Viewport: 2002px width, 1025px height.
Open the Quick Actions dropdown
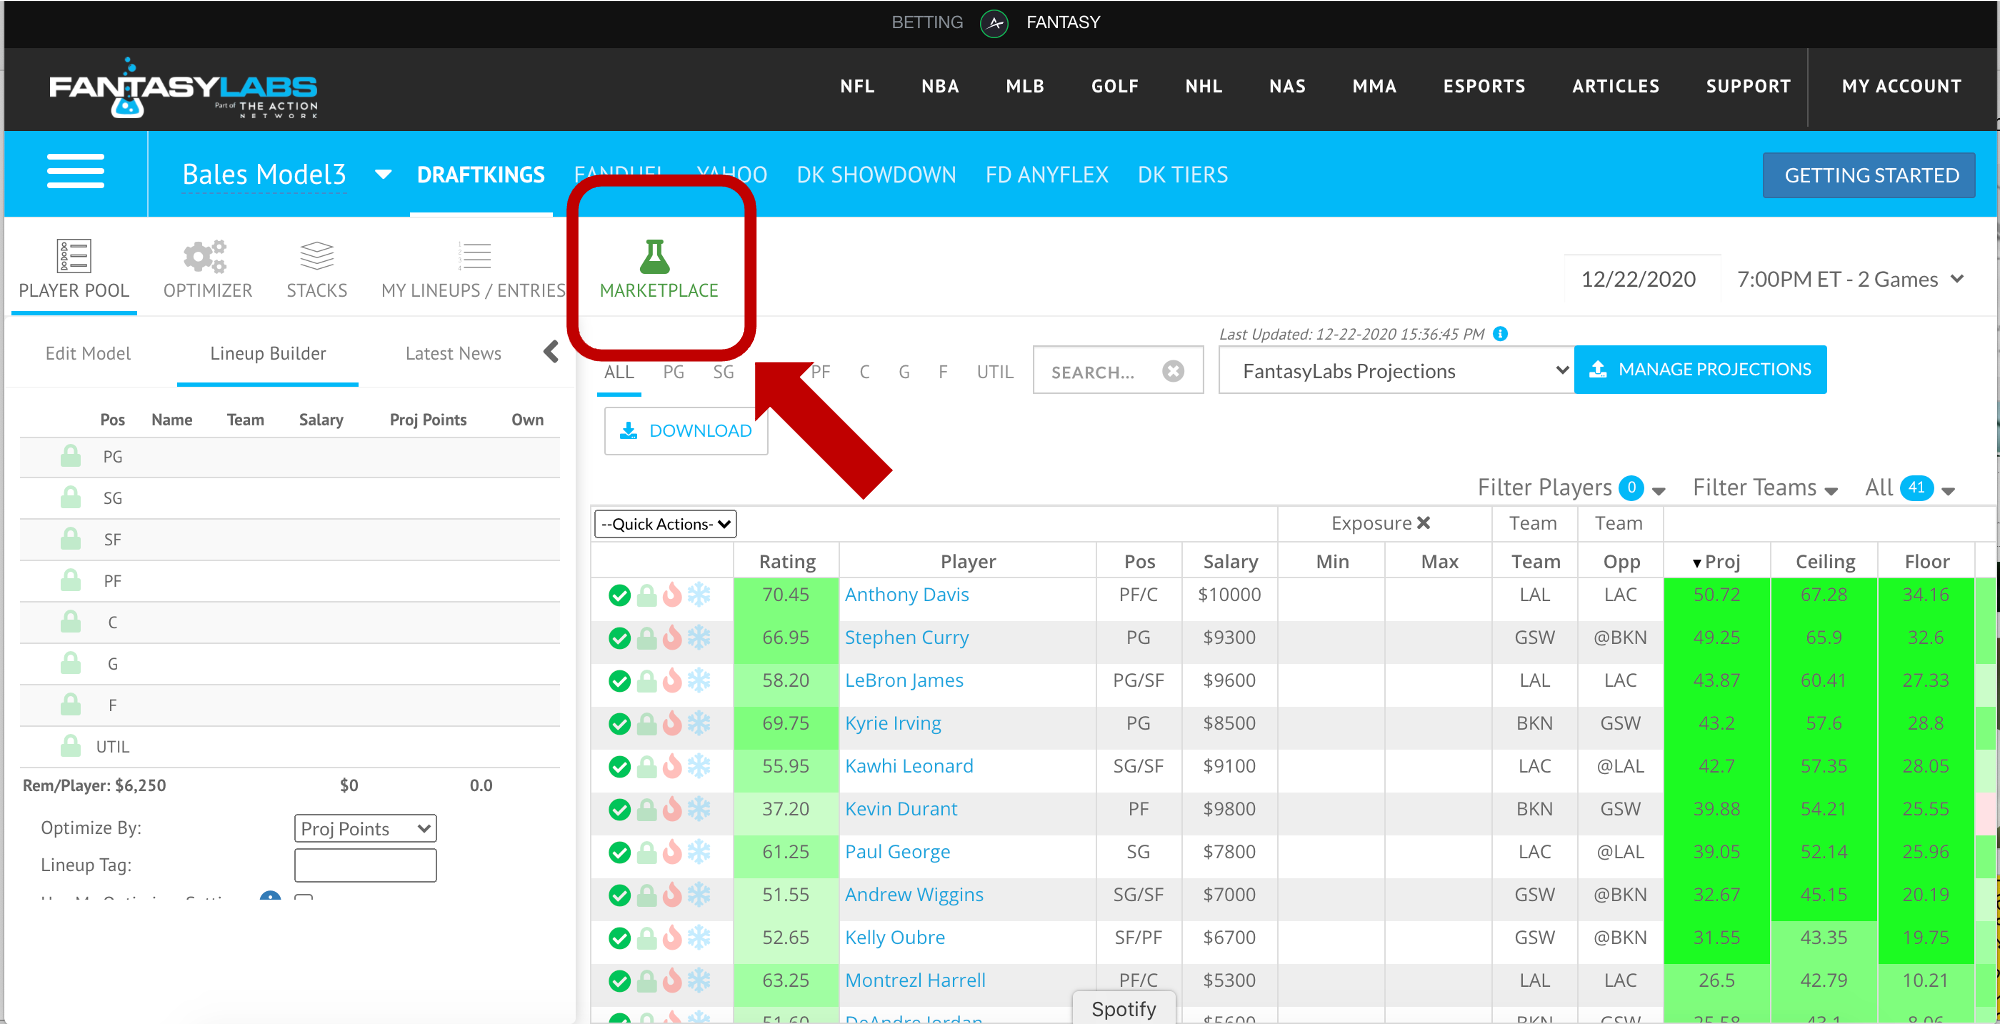[x=666, y=524]
